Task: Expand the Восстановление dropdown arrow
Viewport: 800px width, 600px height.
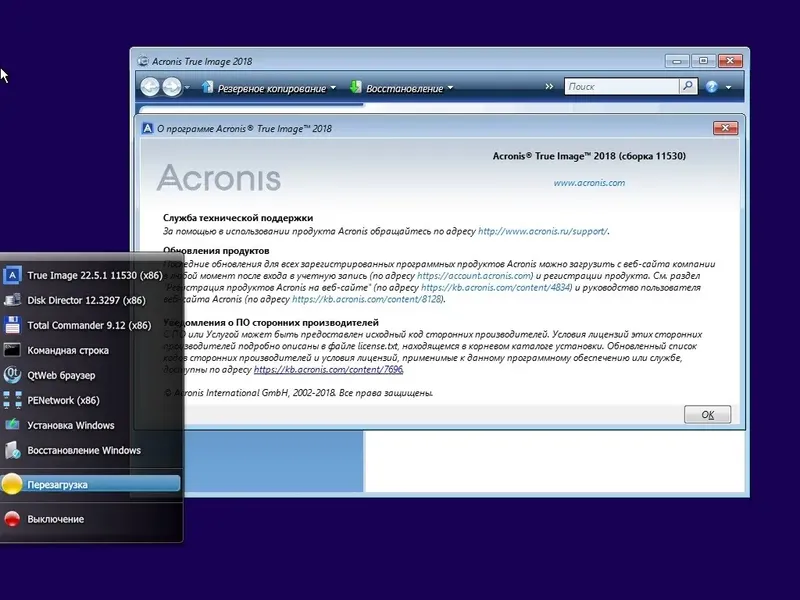Action: point(449,88)
